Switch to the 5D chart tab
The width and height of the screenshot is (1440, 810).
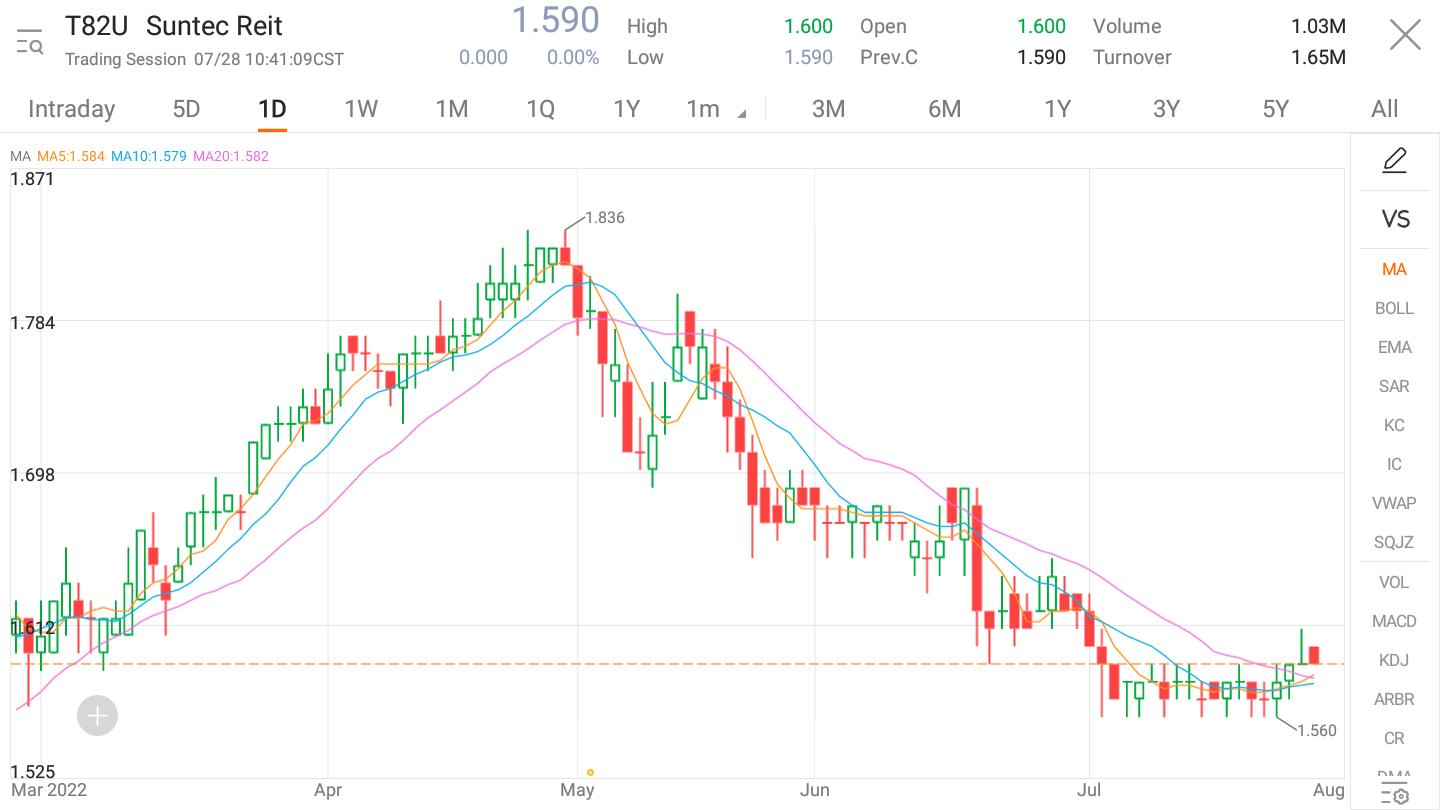[x=187, y=109]
